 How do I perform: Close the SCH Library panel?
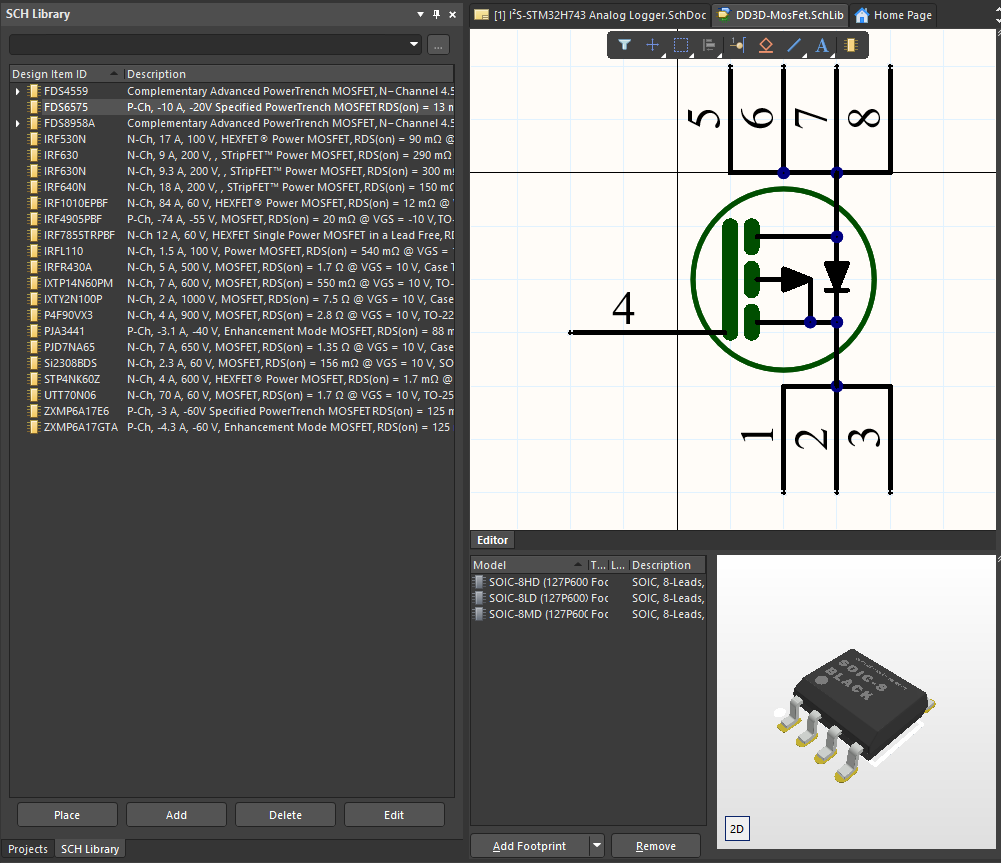453,14
